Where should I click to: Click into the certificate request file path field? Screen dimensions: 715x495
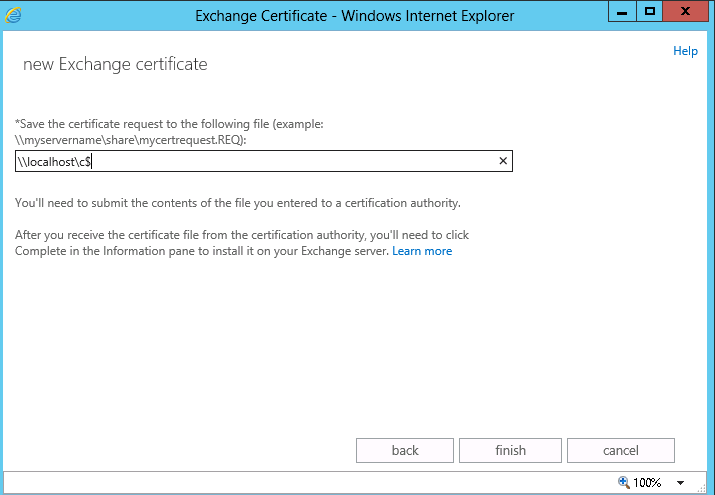coord(300,161)
